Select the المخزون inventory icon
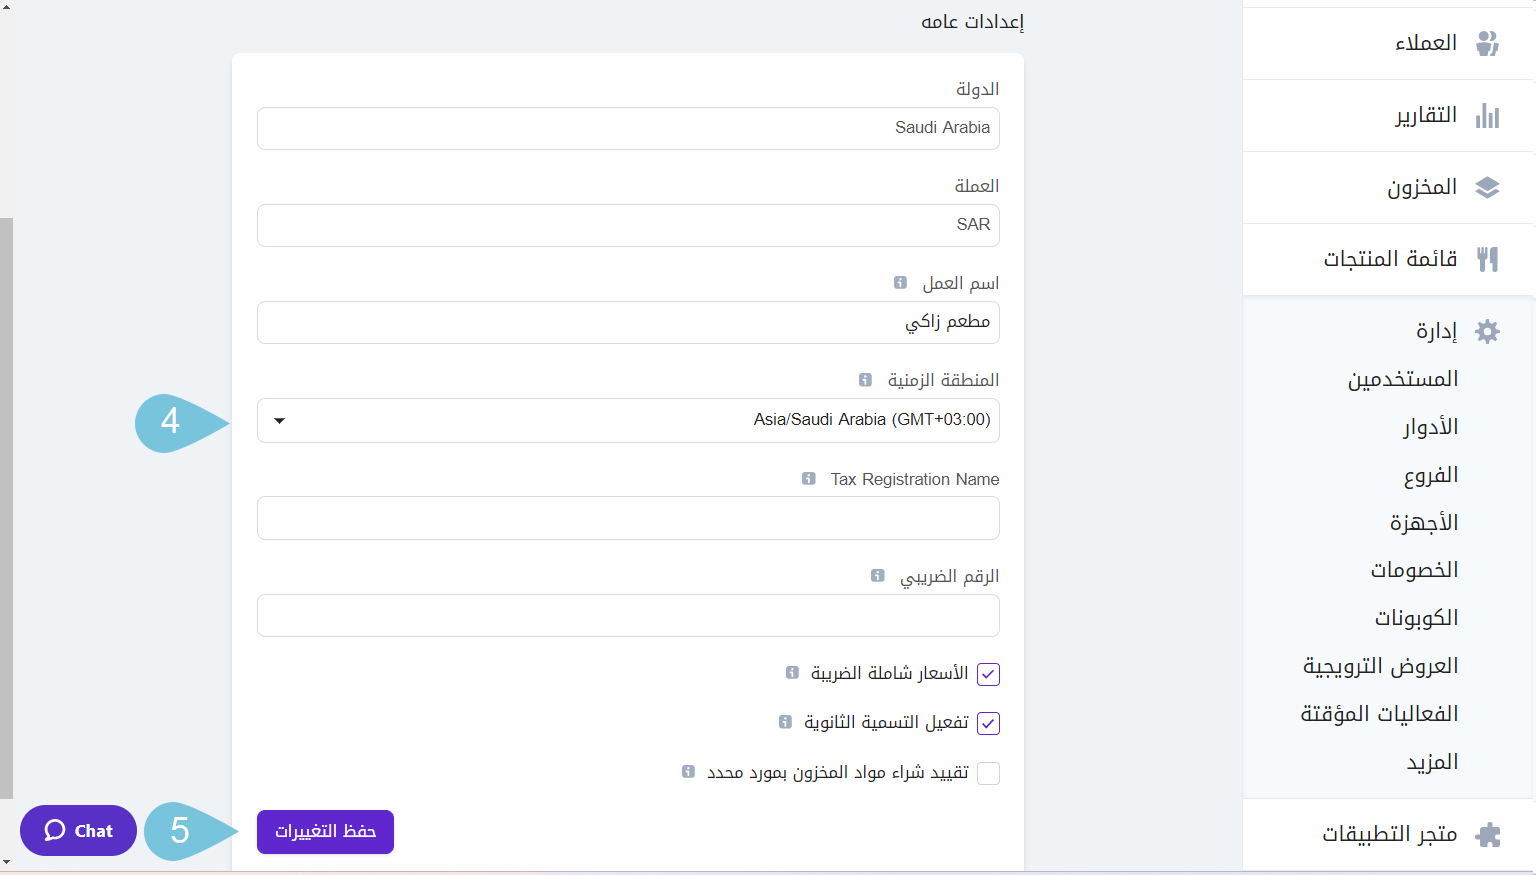This screenshot has width=1536, height=875. click(x=1490, y=187)
